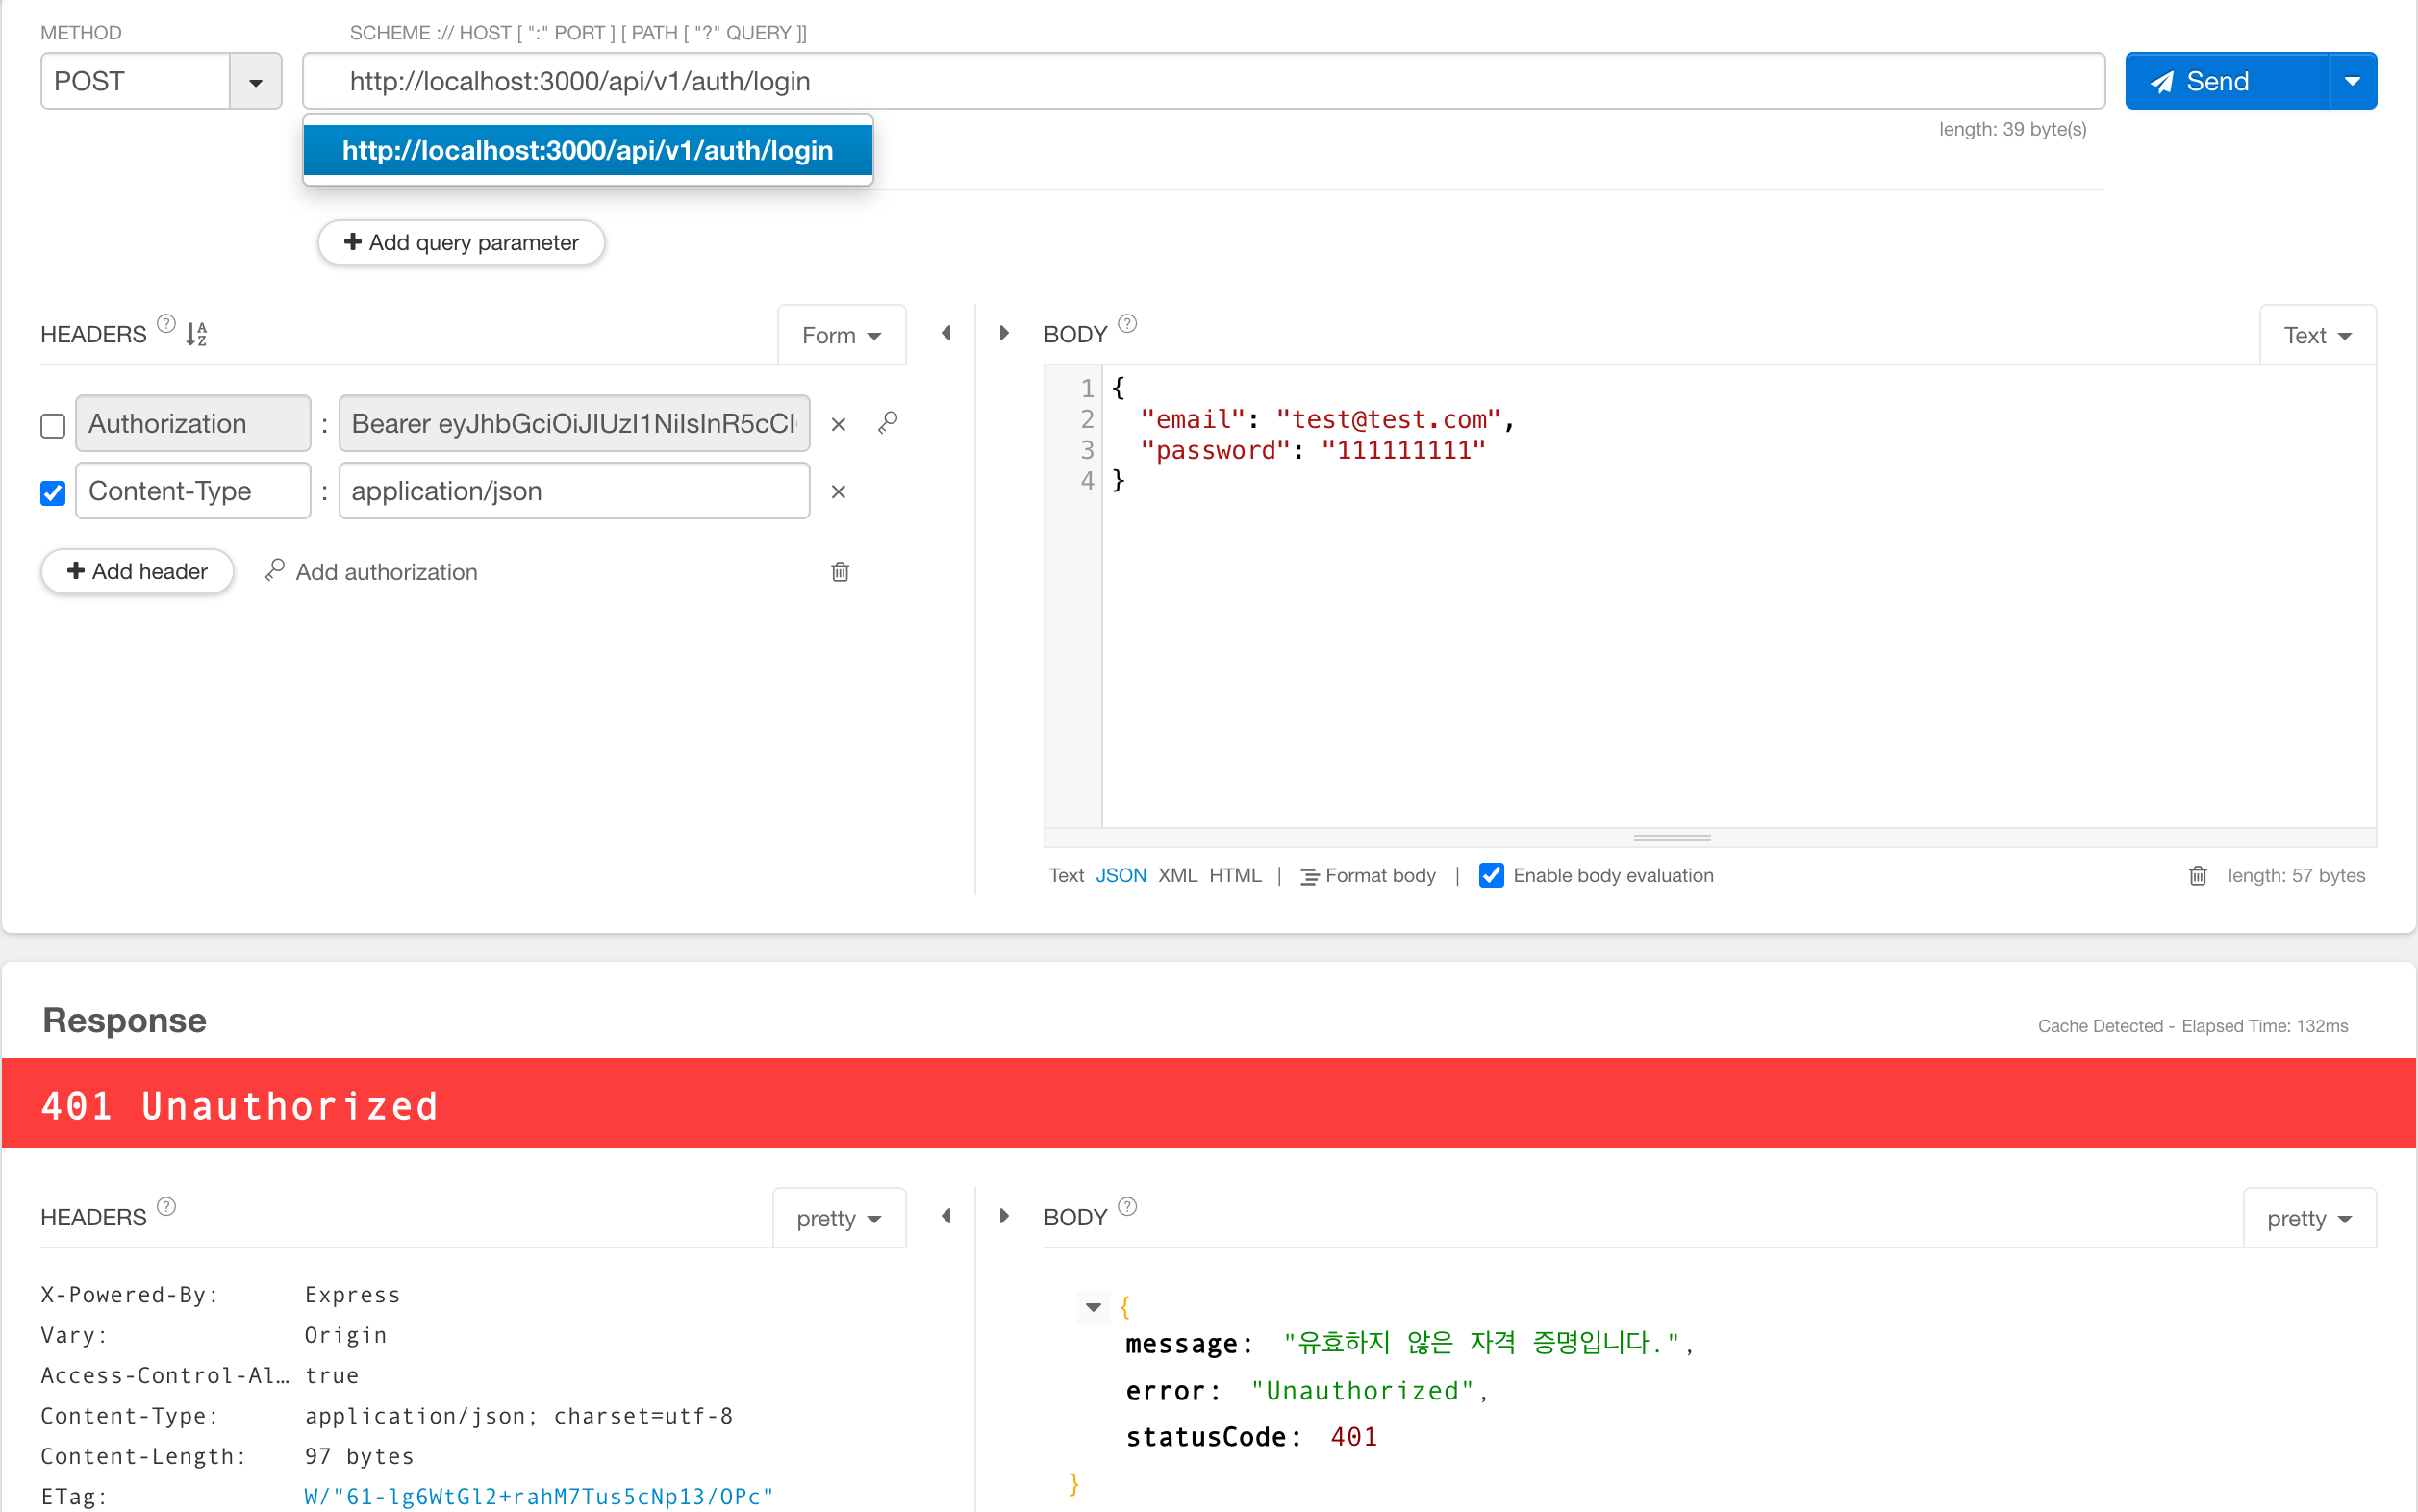The height and width of the screenshot is (1512, 2418).
Task: Click the Elapsed Time 132ms label
Action: [x=2264, y=1026]
